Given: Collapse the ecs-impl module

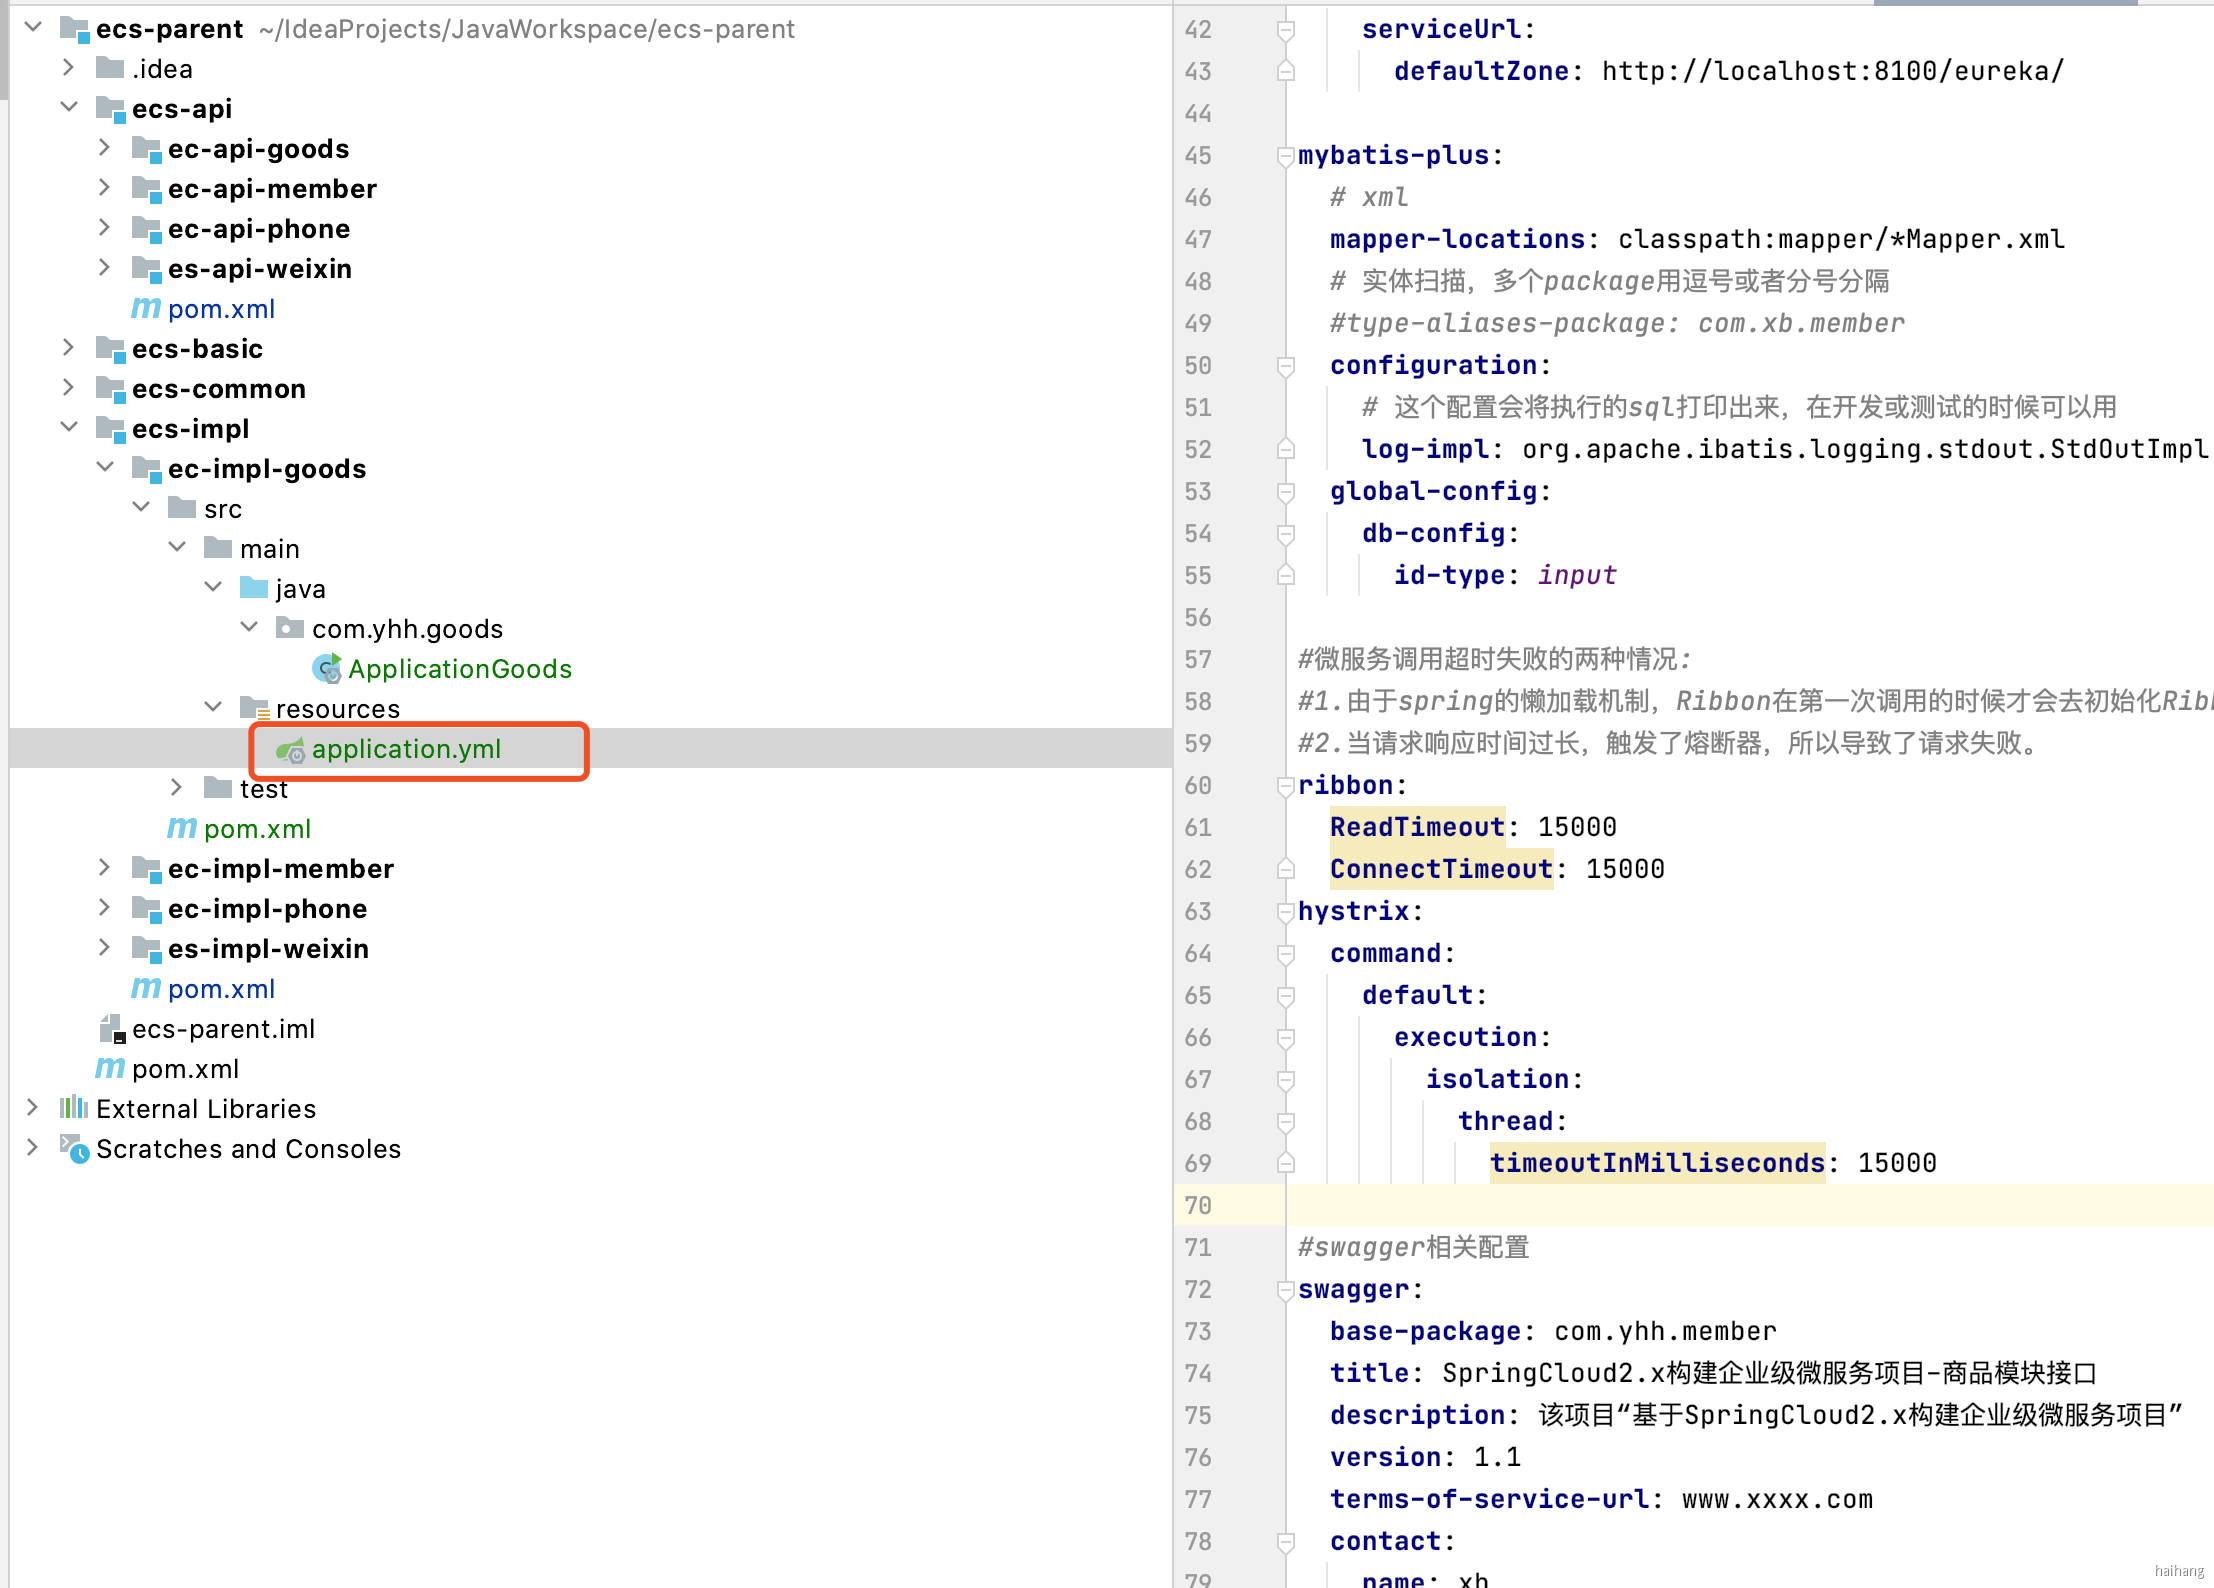Looking at the screenshot, I should coord(68,428).
